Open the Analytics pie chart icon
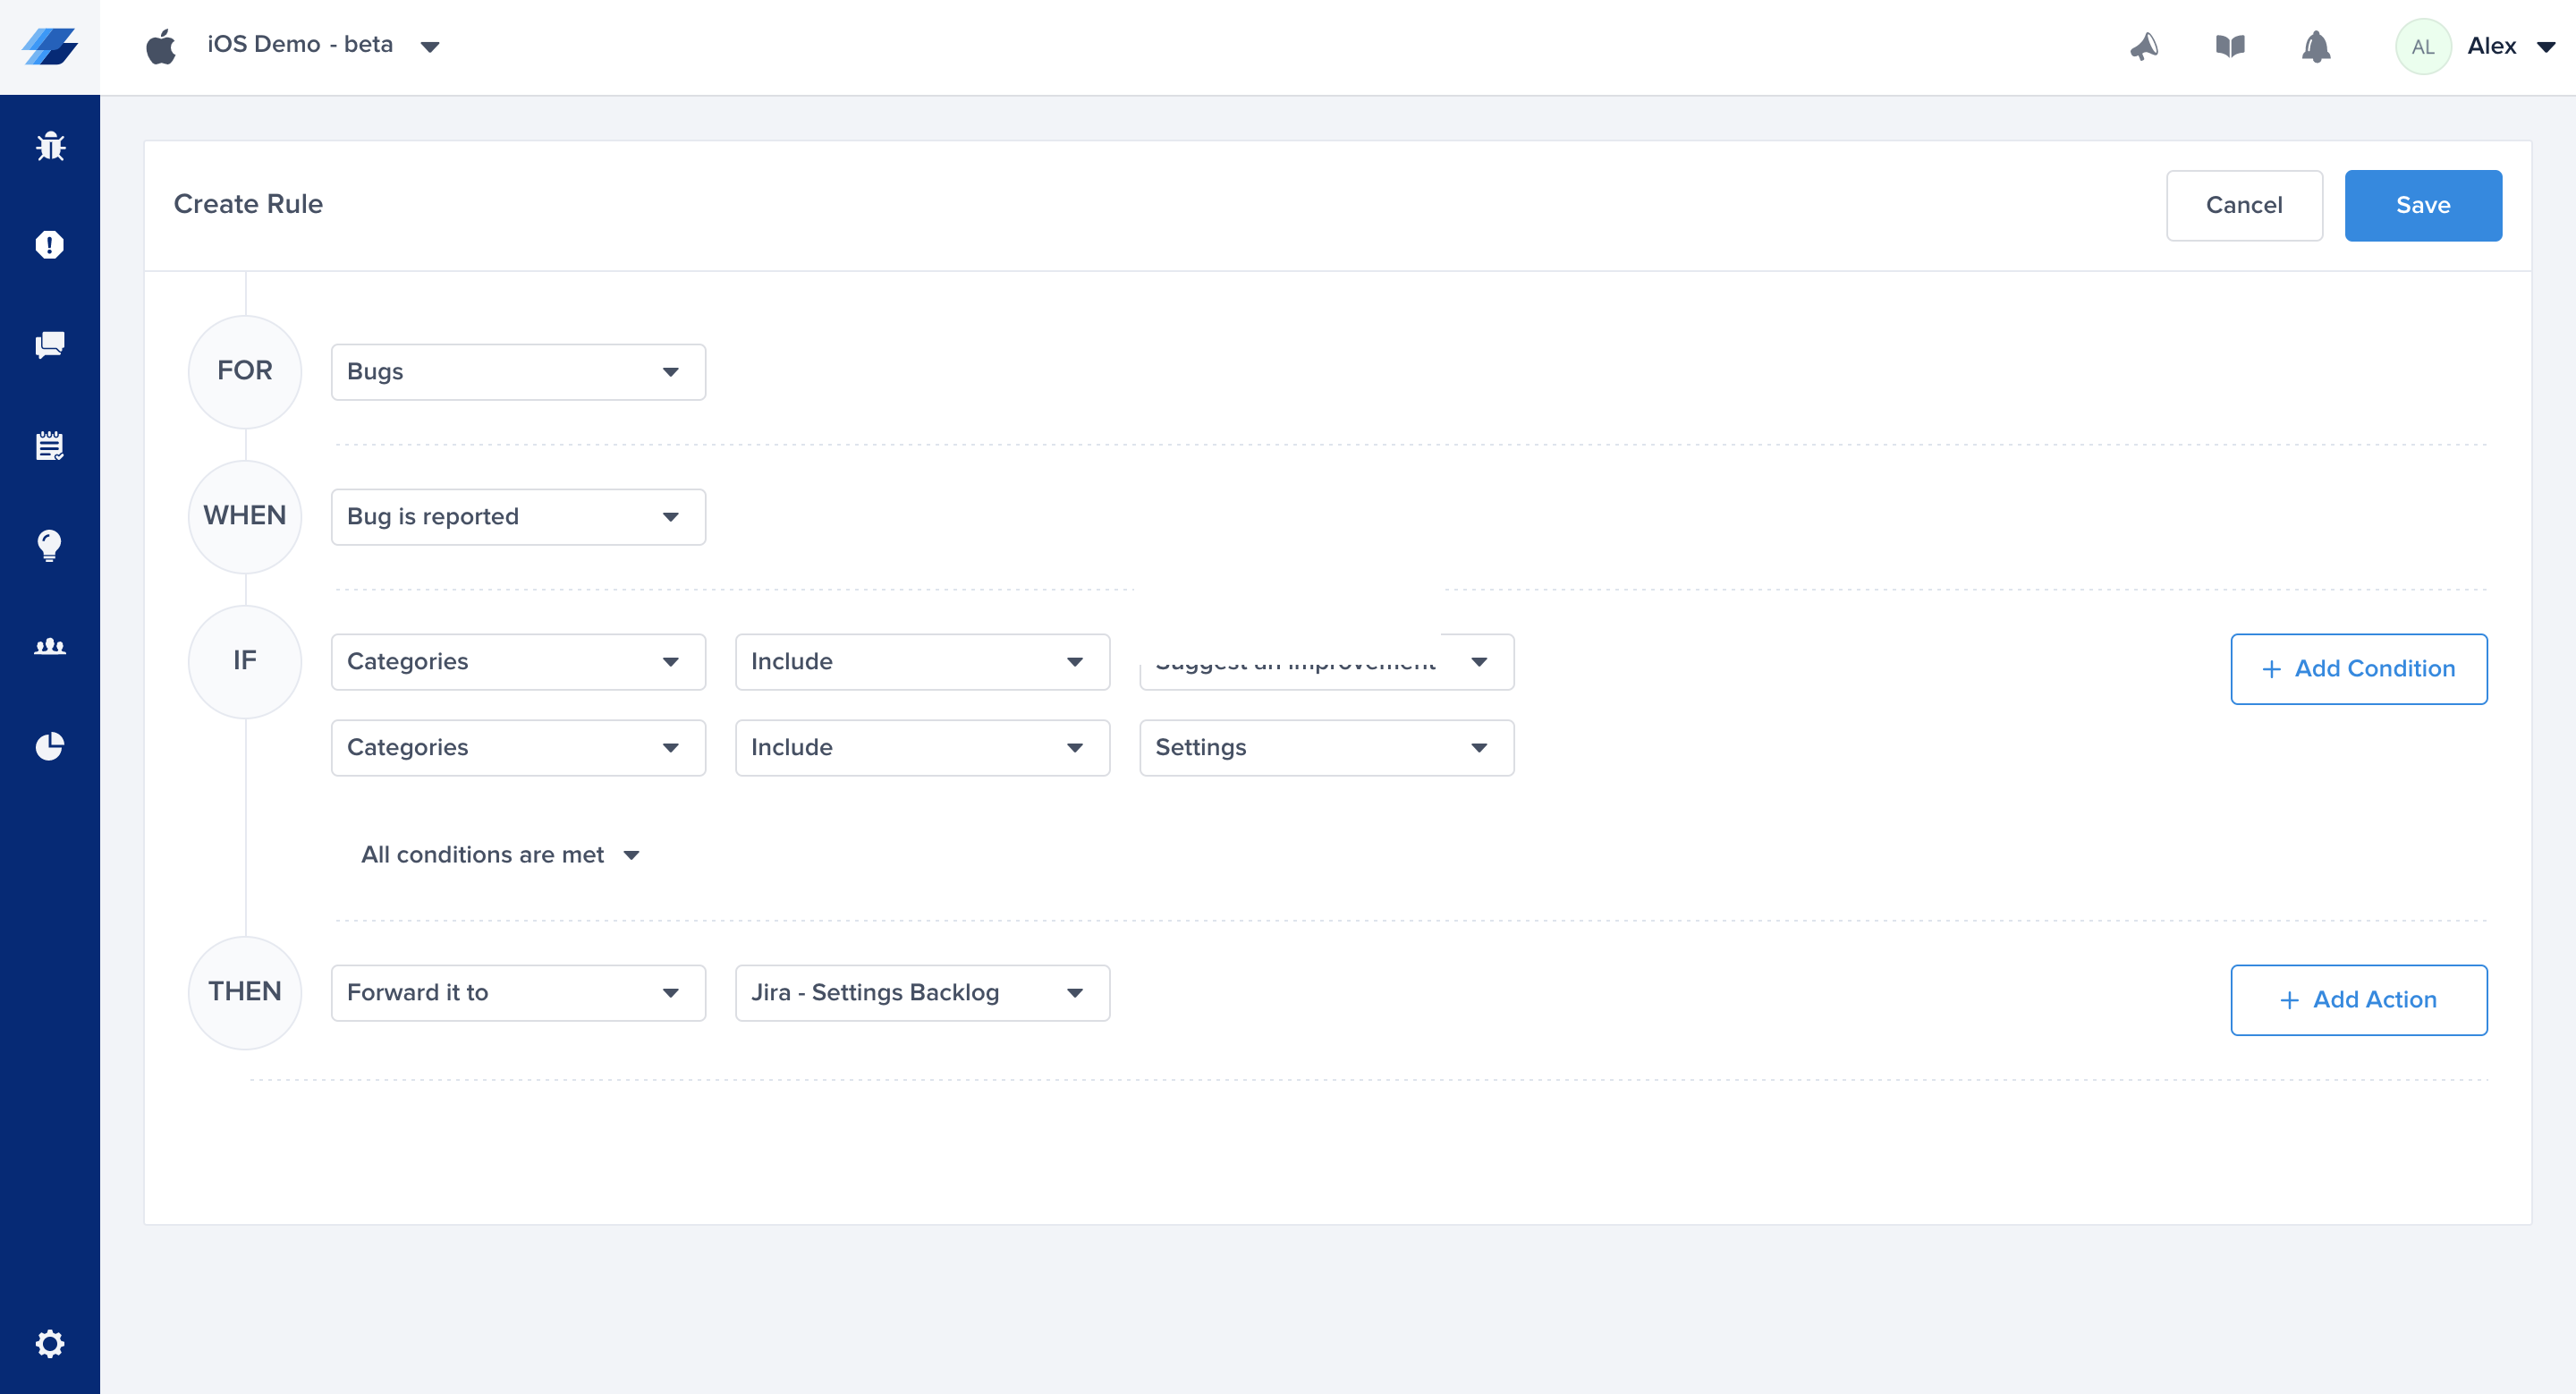 click(x=50, y=746)
